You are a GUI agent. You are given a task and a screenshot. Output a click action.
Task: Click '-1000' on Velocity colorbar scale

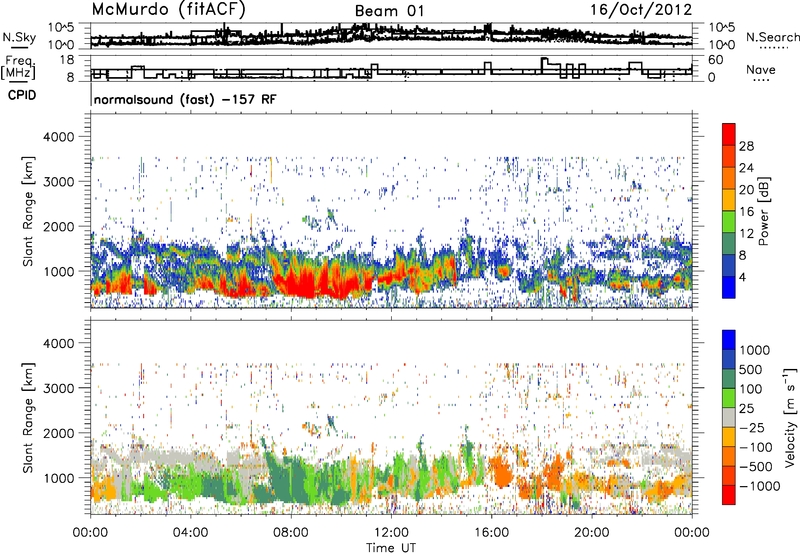759,486
